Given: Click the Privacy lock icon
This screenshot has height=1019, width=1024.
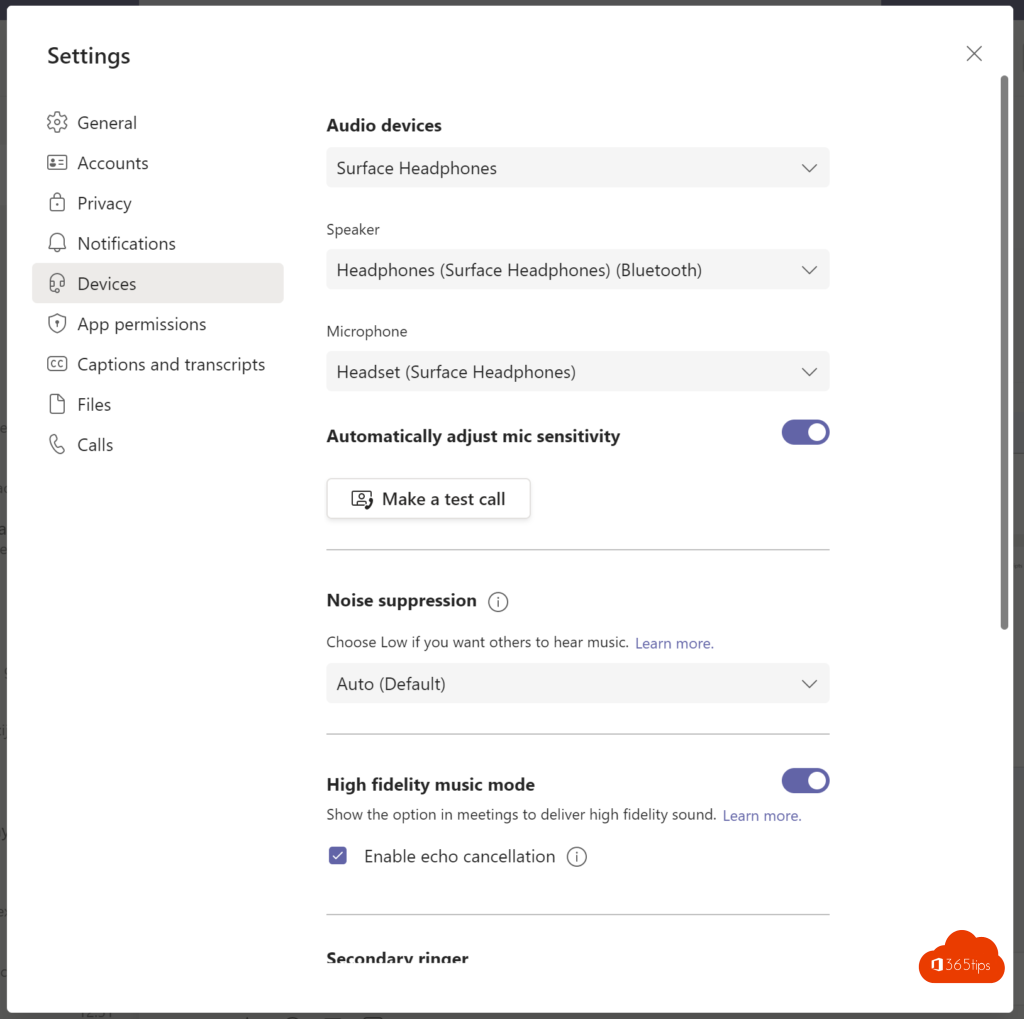Looking at the screenshot, I should (x=57, y=202).
